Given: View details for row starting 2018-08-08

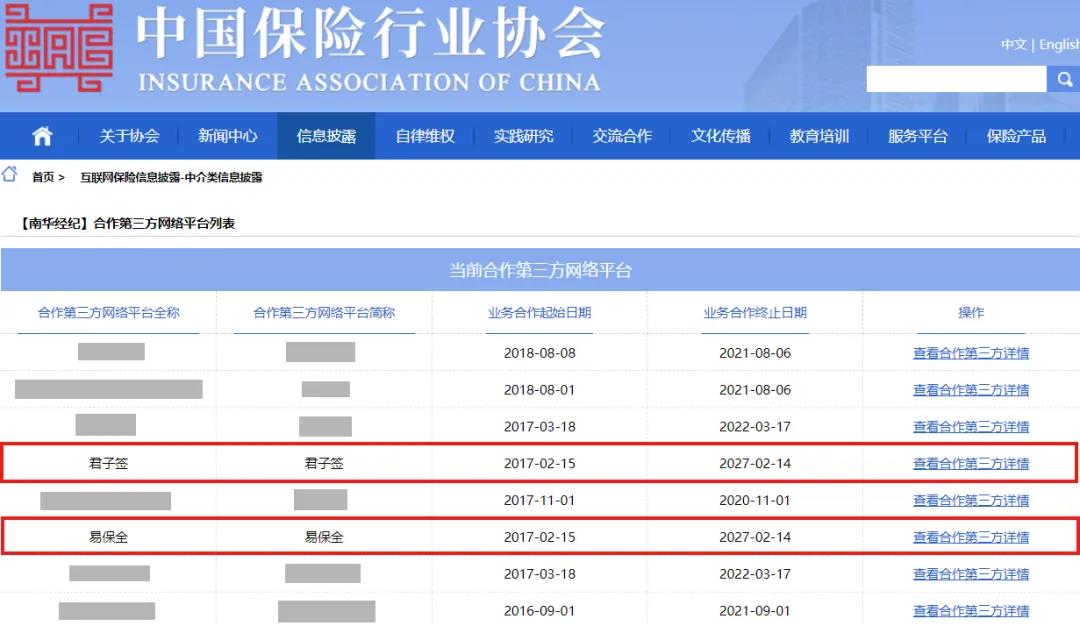Looking at the screenshot, I should (970, 353).
